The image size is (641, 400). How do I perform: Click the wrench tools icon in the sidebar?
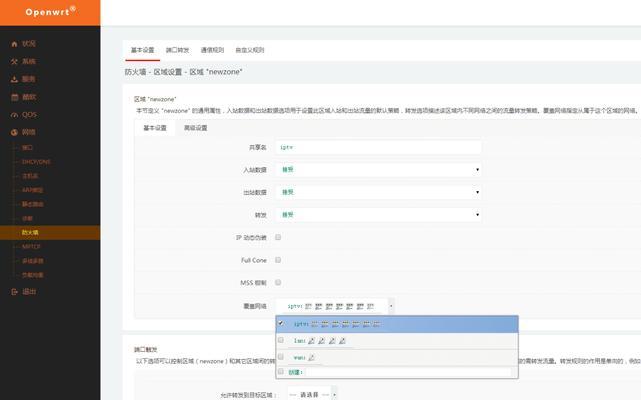(14, 61)
